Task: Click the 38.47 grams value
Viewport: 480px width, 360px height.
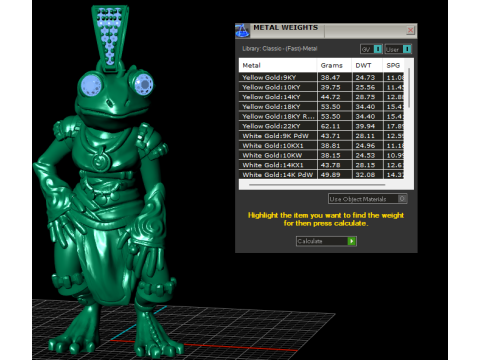Action: [x=330, y=77]
